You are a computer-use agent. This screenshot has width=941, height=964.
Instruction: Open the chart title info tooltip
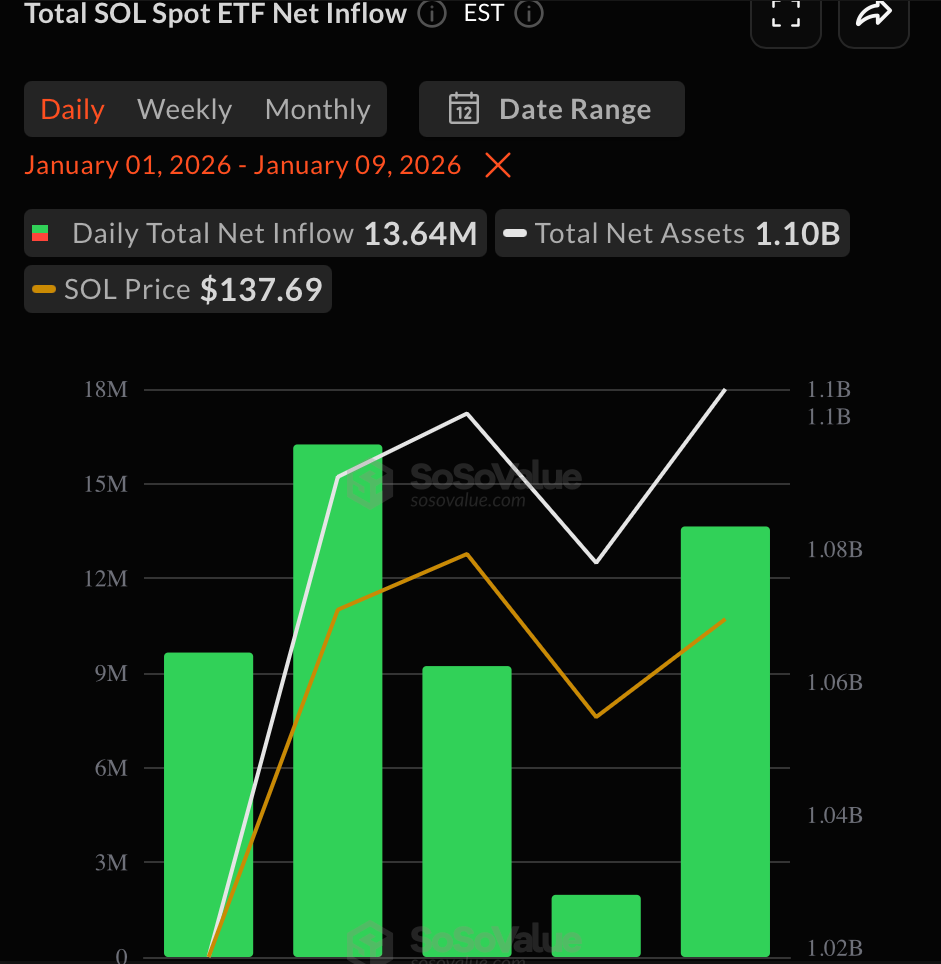(431, 14)
